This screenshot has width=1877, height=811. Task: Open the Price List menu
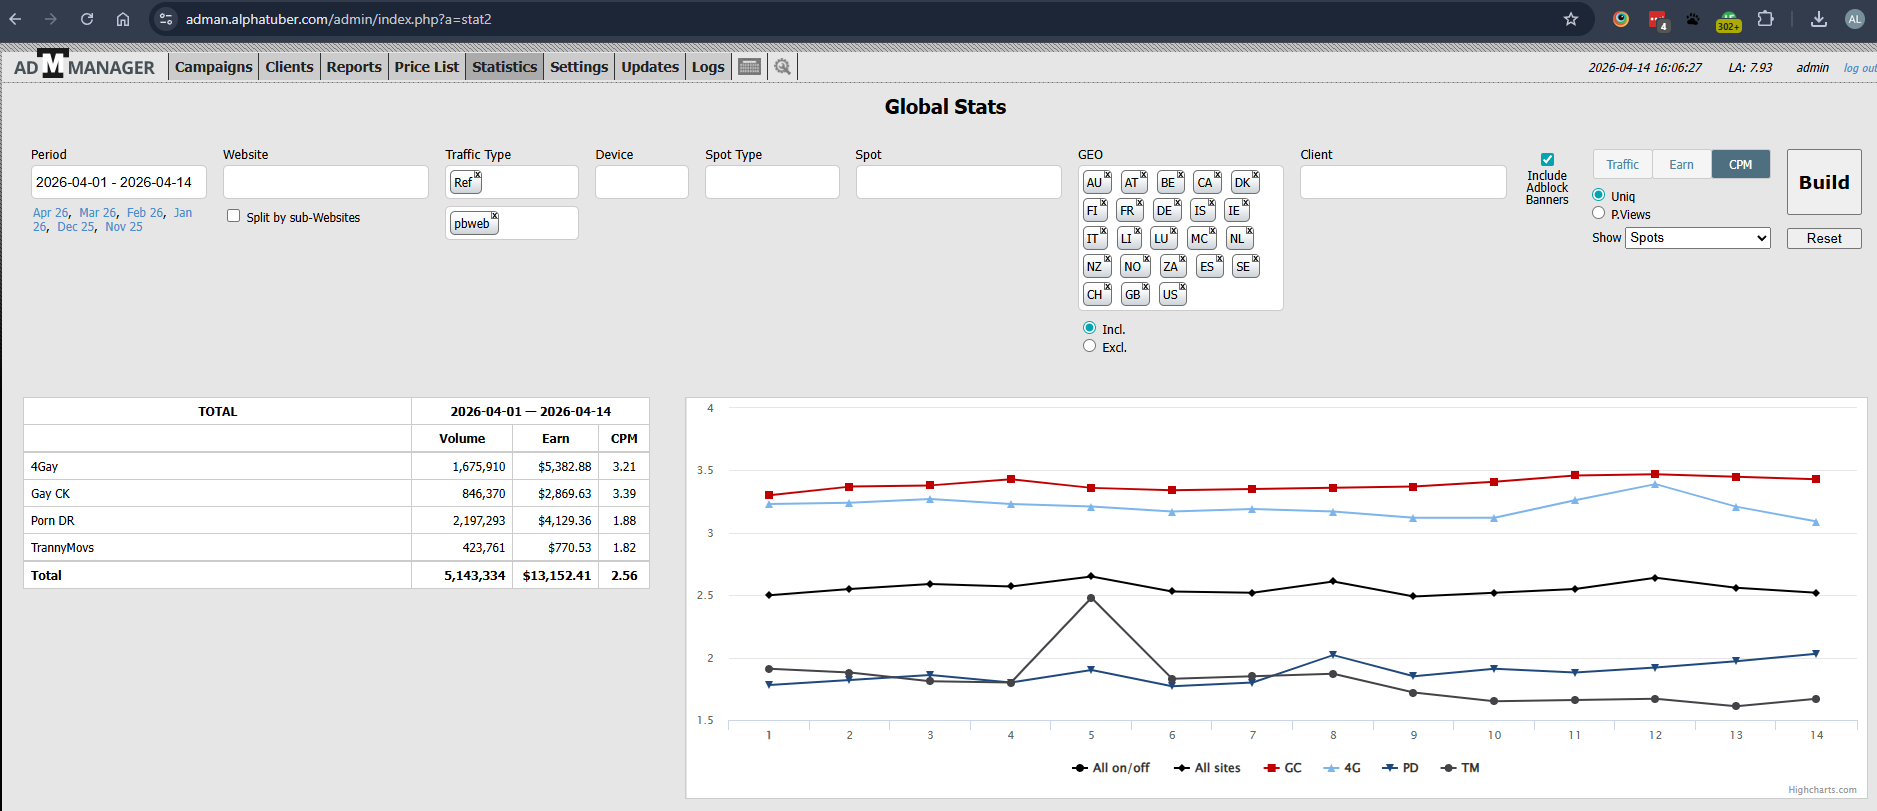(427, 67)
